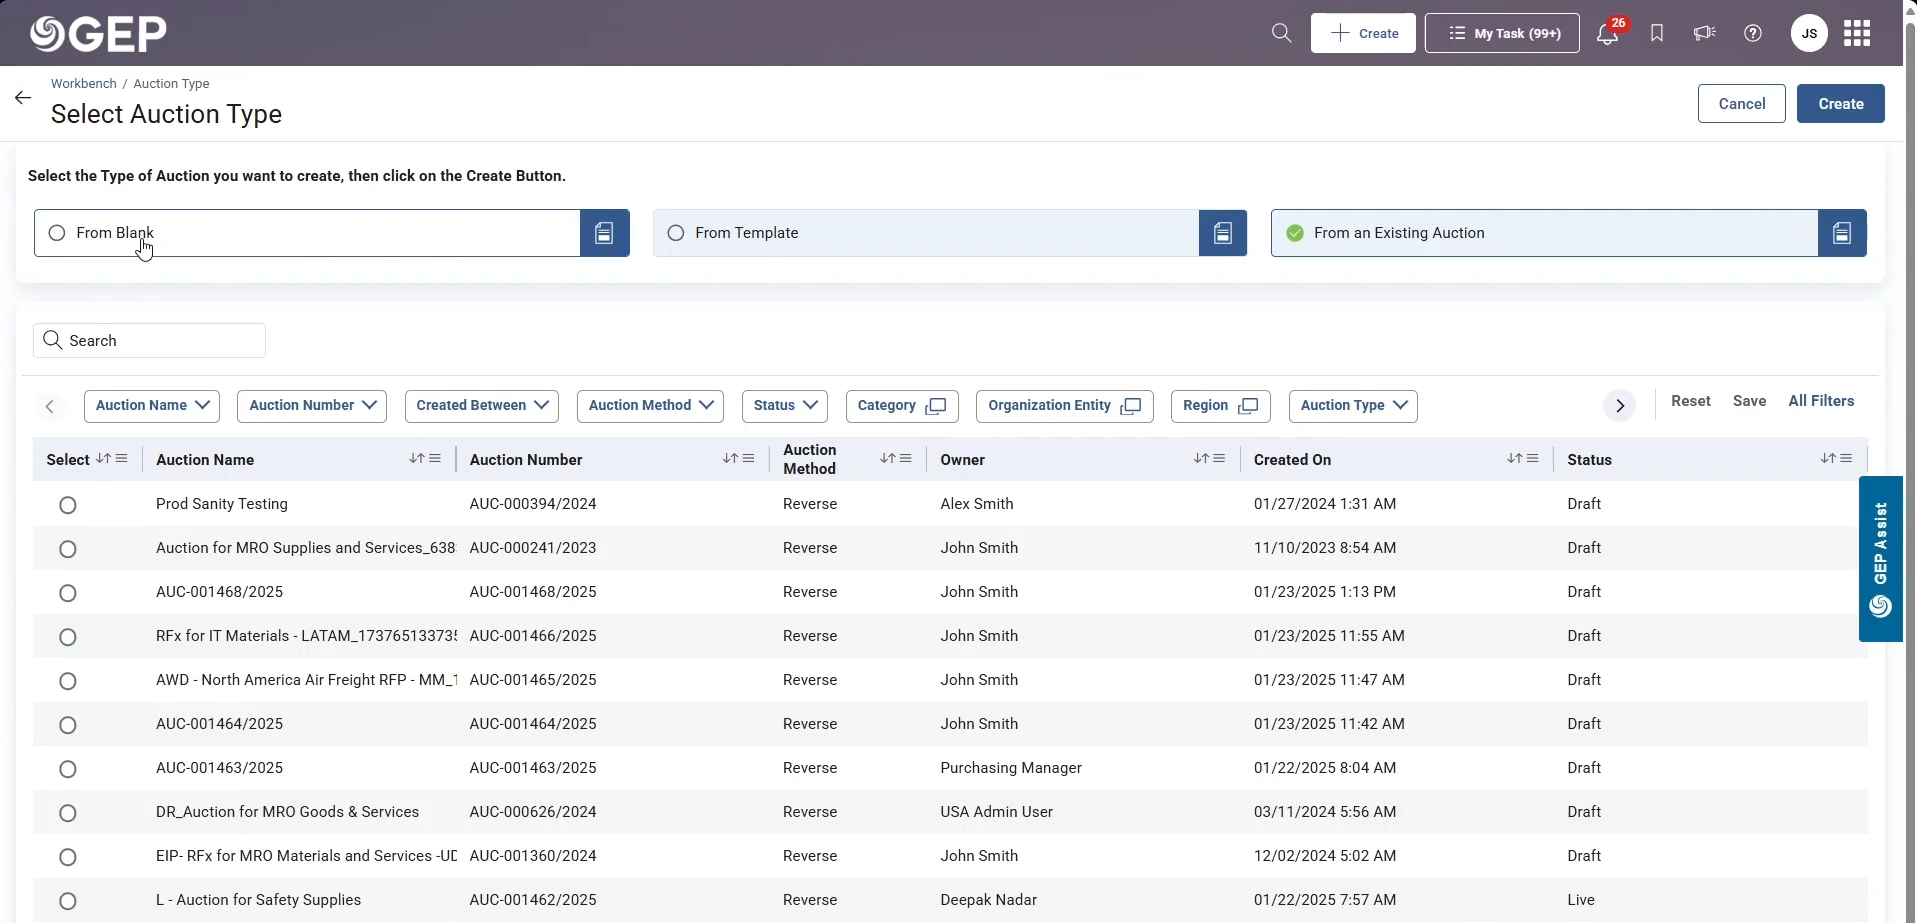Viewport: 1917px width, 923px height.
Task: Click document icon next to From Template
Action: click(1222, 233)
